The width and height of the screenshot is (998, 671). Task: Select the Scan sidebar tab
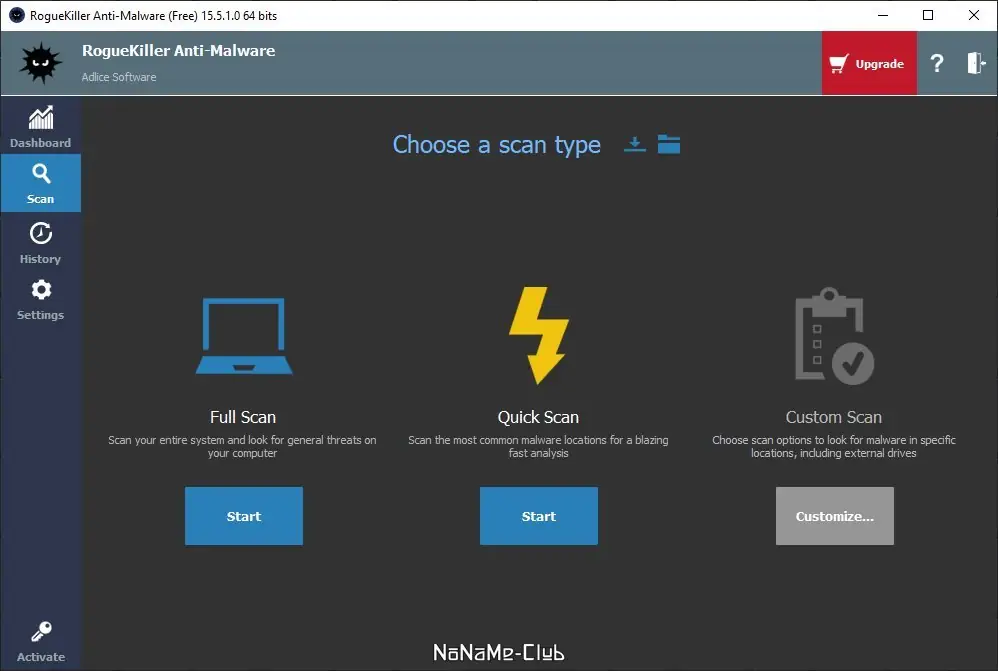(x=41, y=183)
